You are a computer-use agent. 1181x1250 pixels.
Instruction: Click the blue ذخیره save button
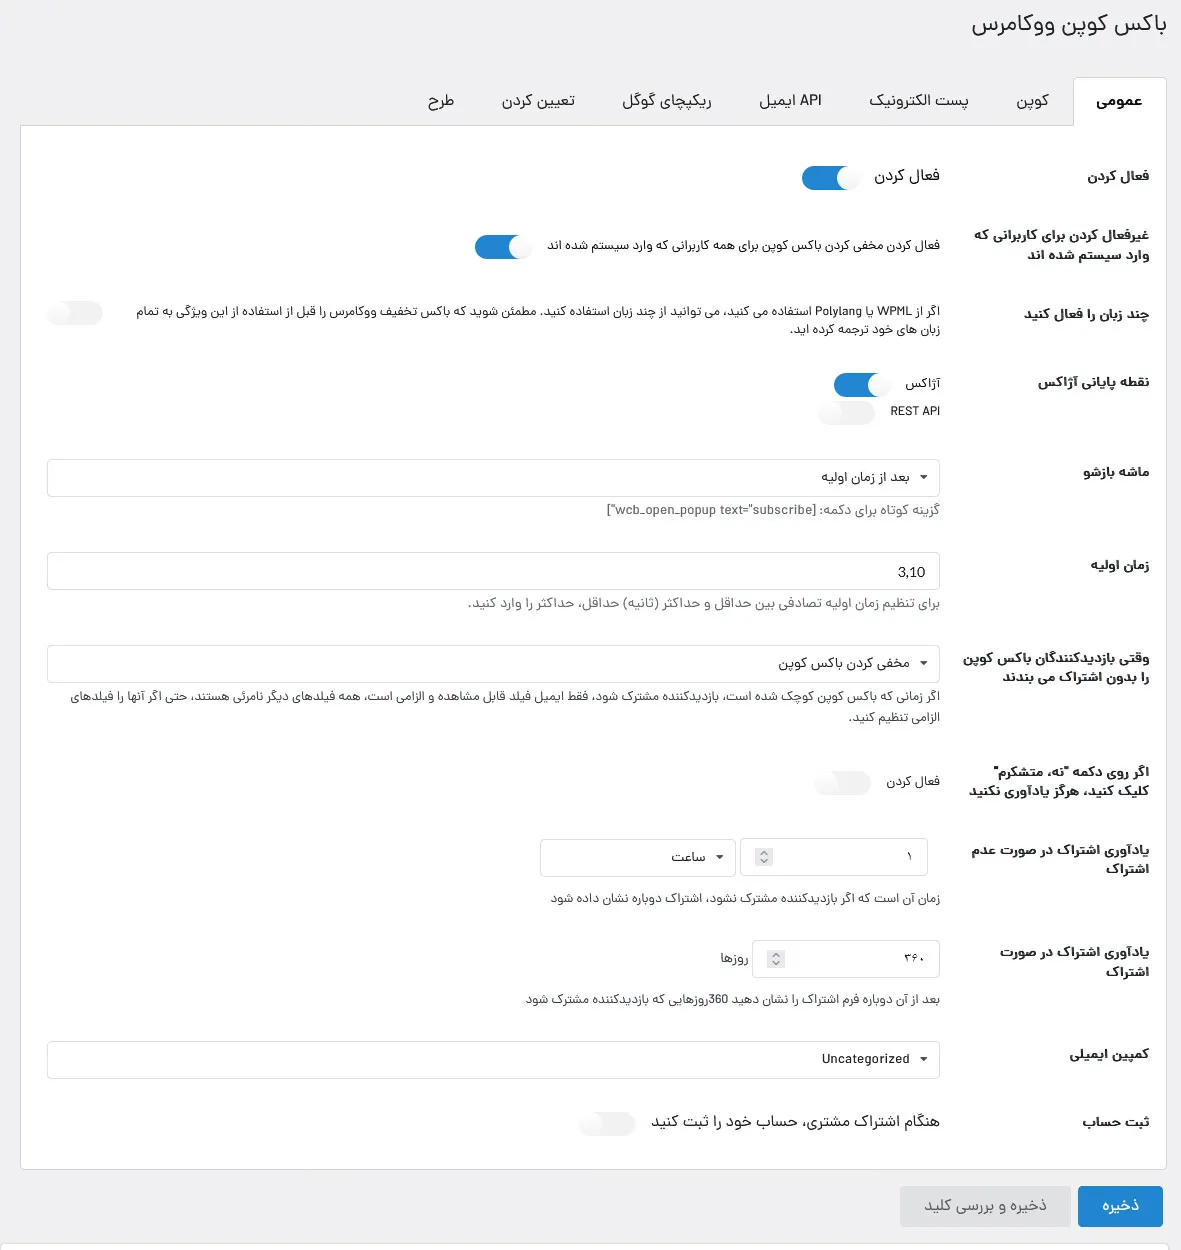click(x=1120, y=1206)
